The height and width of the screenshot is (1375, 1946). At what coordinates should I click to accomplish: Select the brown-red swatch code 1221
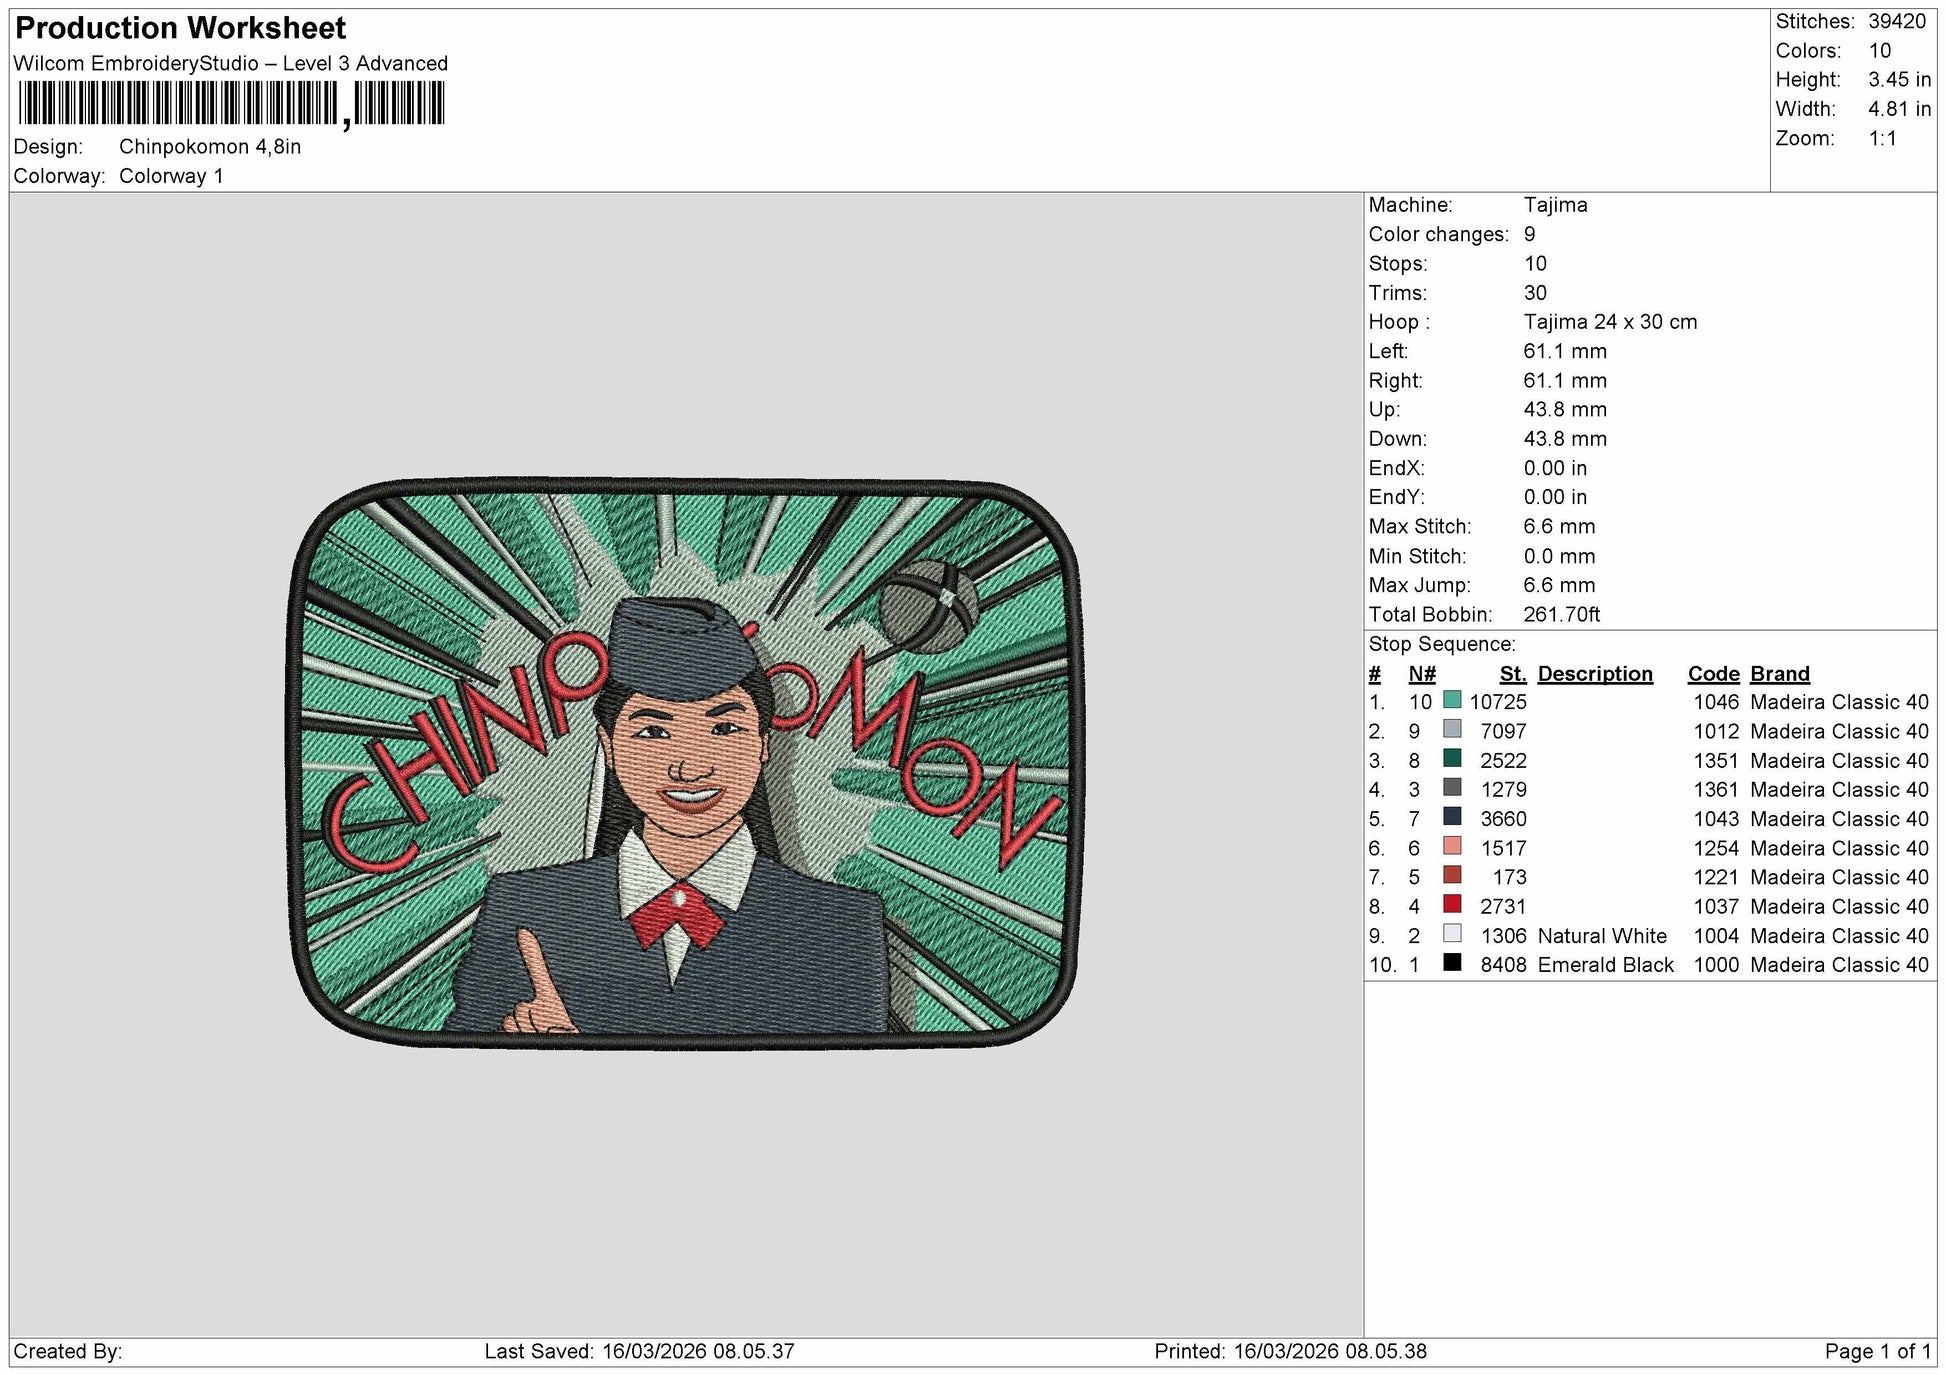tap(1452, 875)
